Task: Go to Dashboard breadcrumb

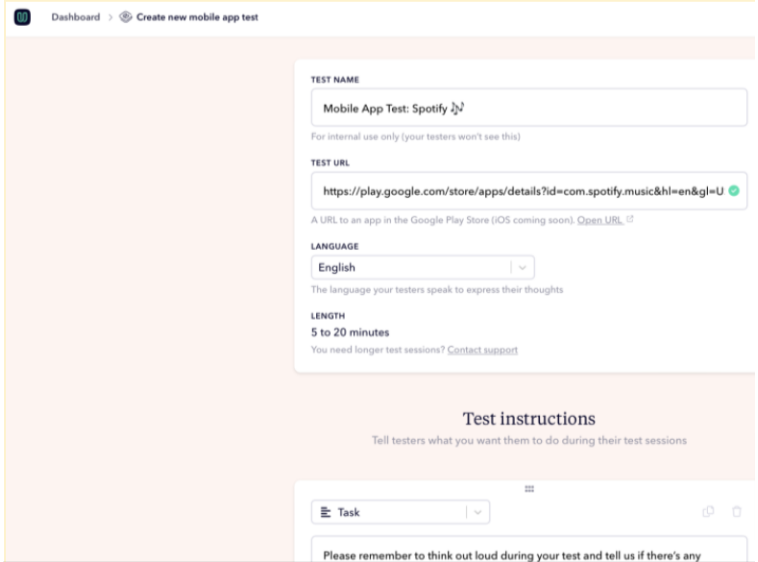Action: [75, 17]
